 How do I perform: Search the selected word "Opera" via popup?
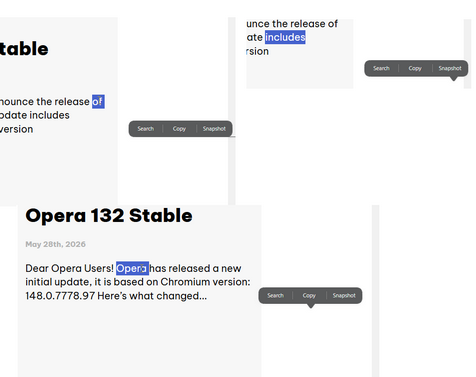tap(275, 296)
